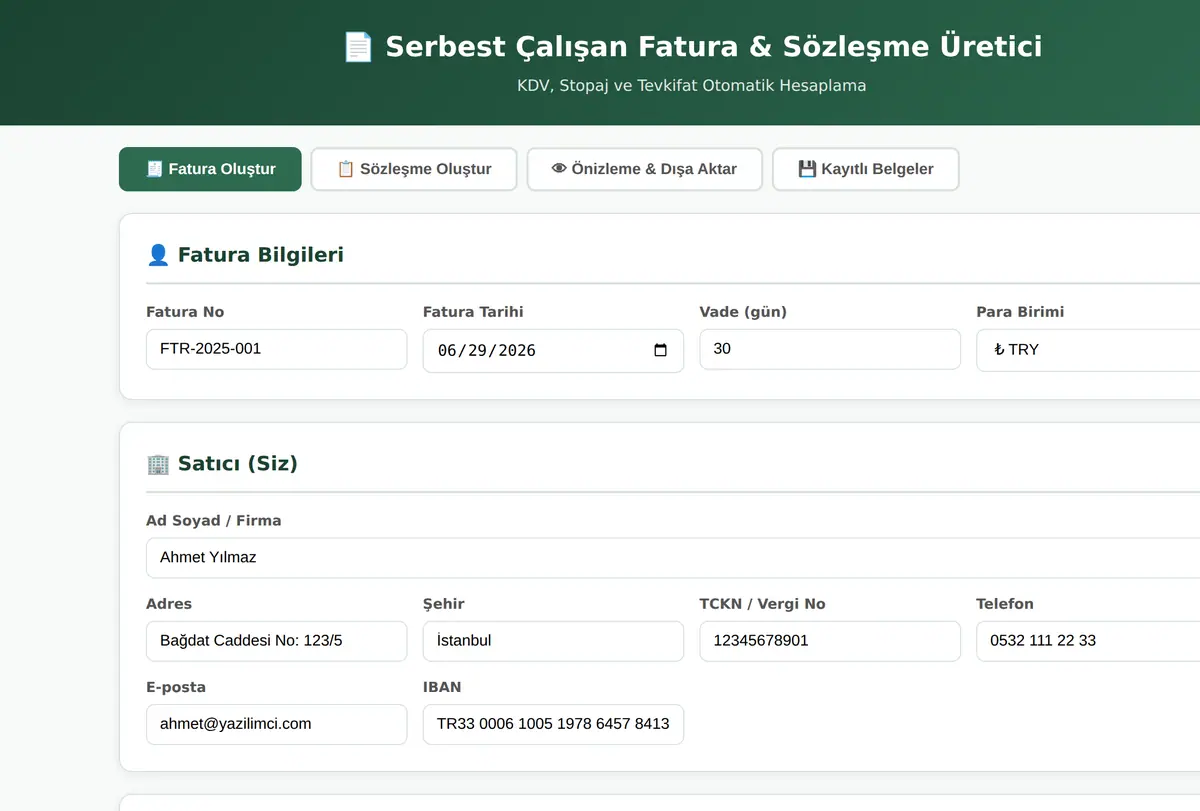Click the IBAN label
Viewport: 1200px width, 811px height.
coord(442,688)
